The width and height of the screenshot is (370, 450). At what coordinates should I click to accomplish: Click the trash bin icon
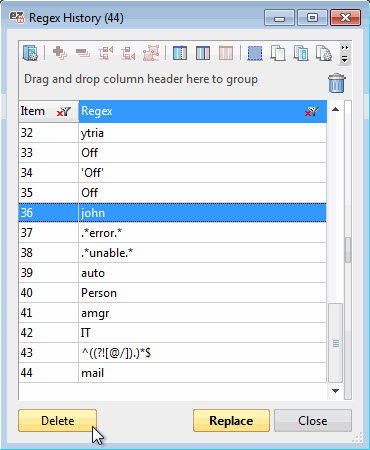click(337, 83)
